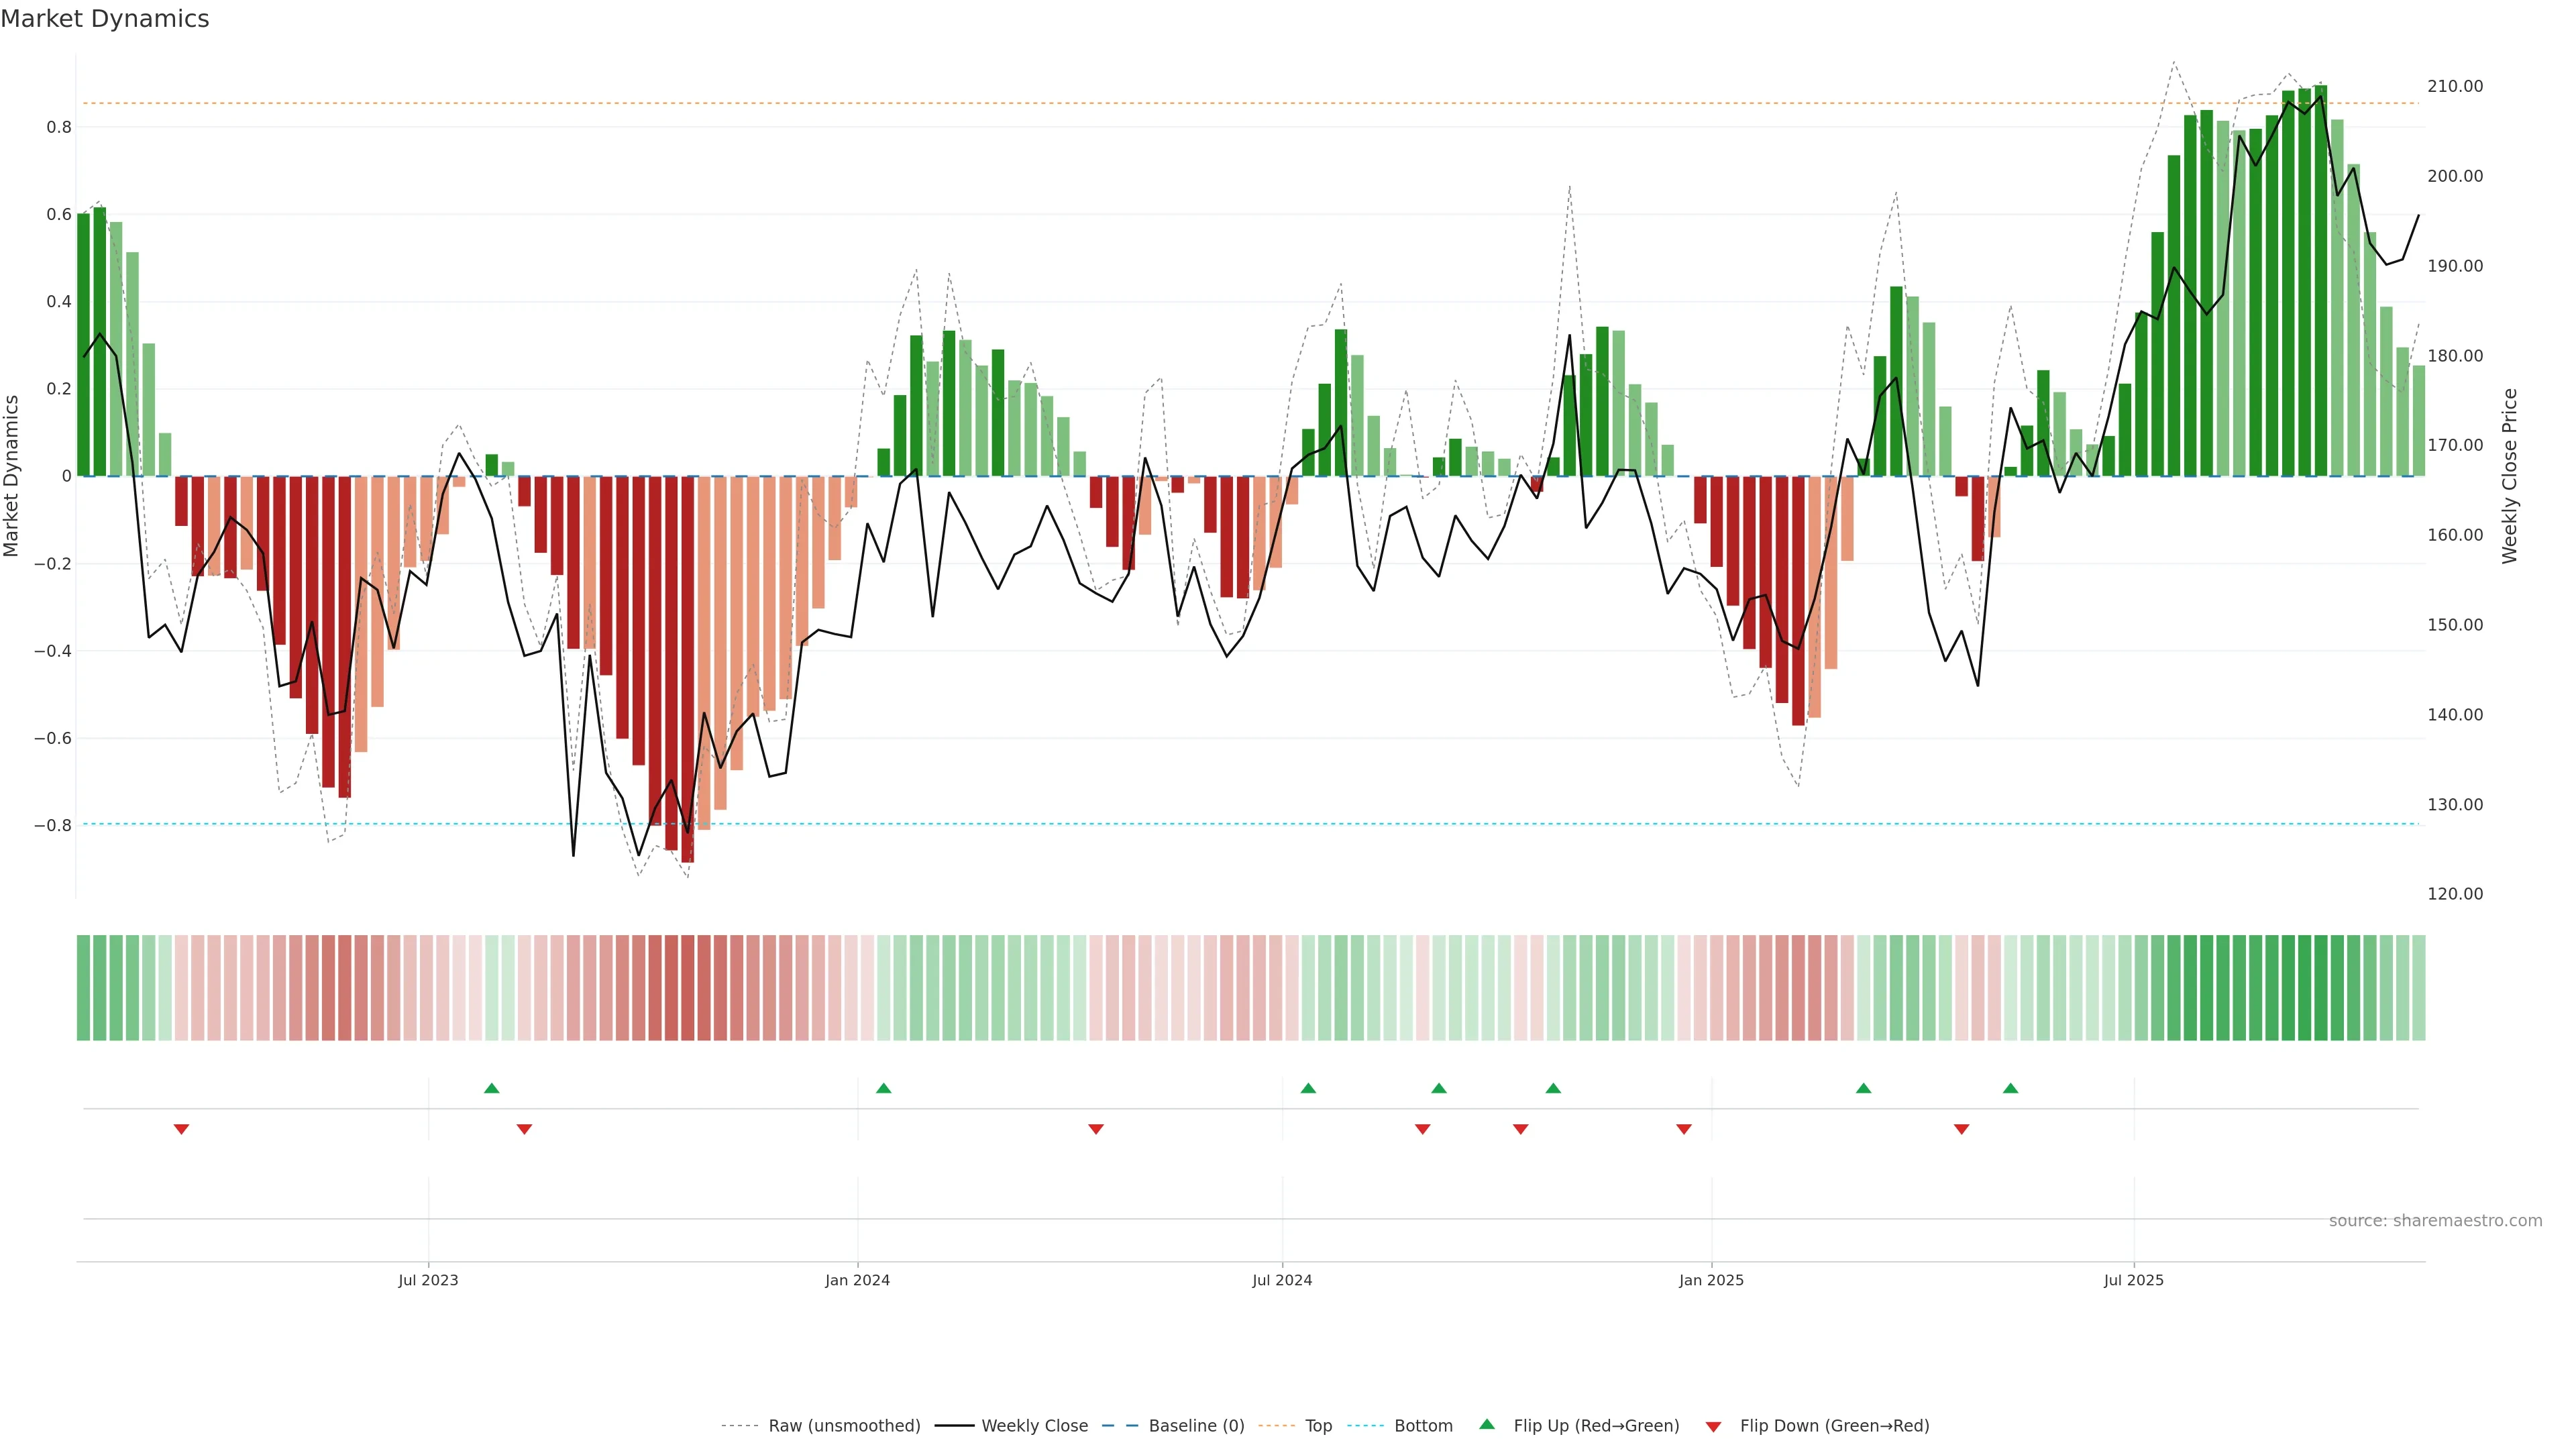The image size is (2576, 1449).
Task: Click the 210.00 tick on the price axis
Action: (2455, 86)
